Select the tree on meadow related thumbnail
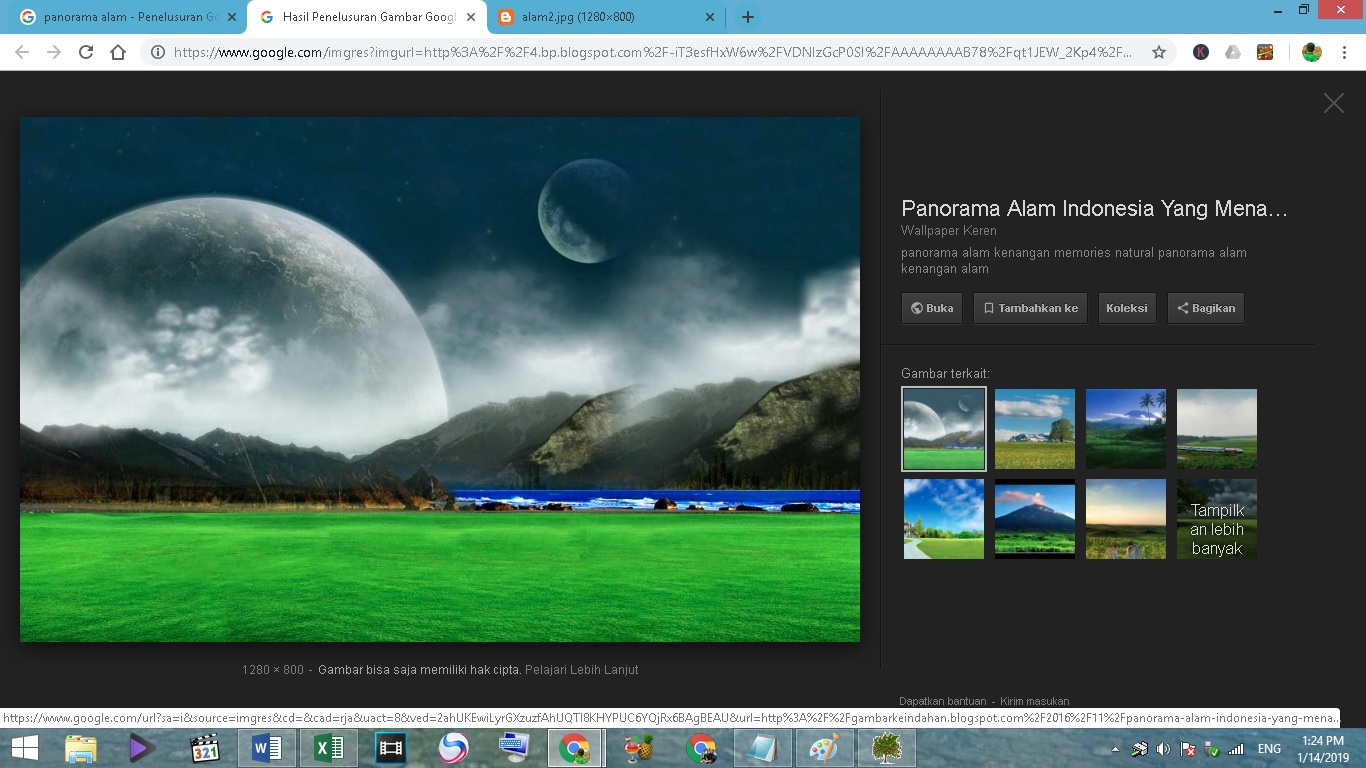 (x=1035, y=429)
